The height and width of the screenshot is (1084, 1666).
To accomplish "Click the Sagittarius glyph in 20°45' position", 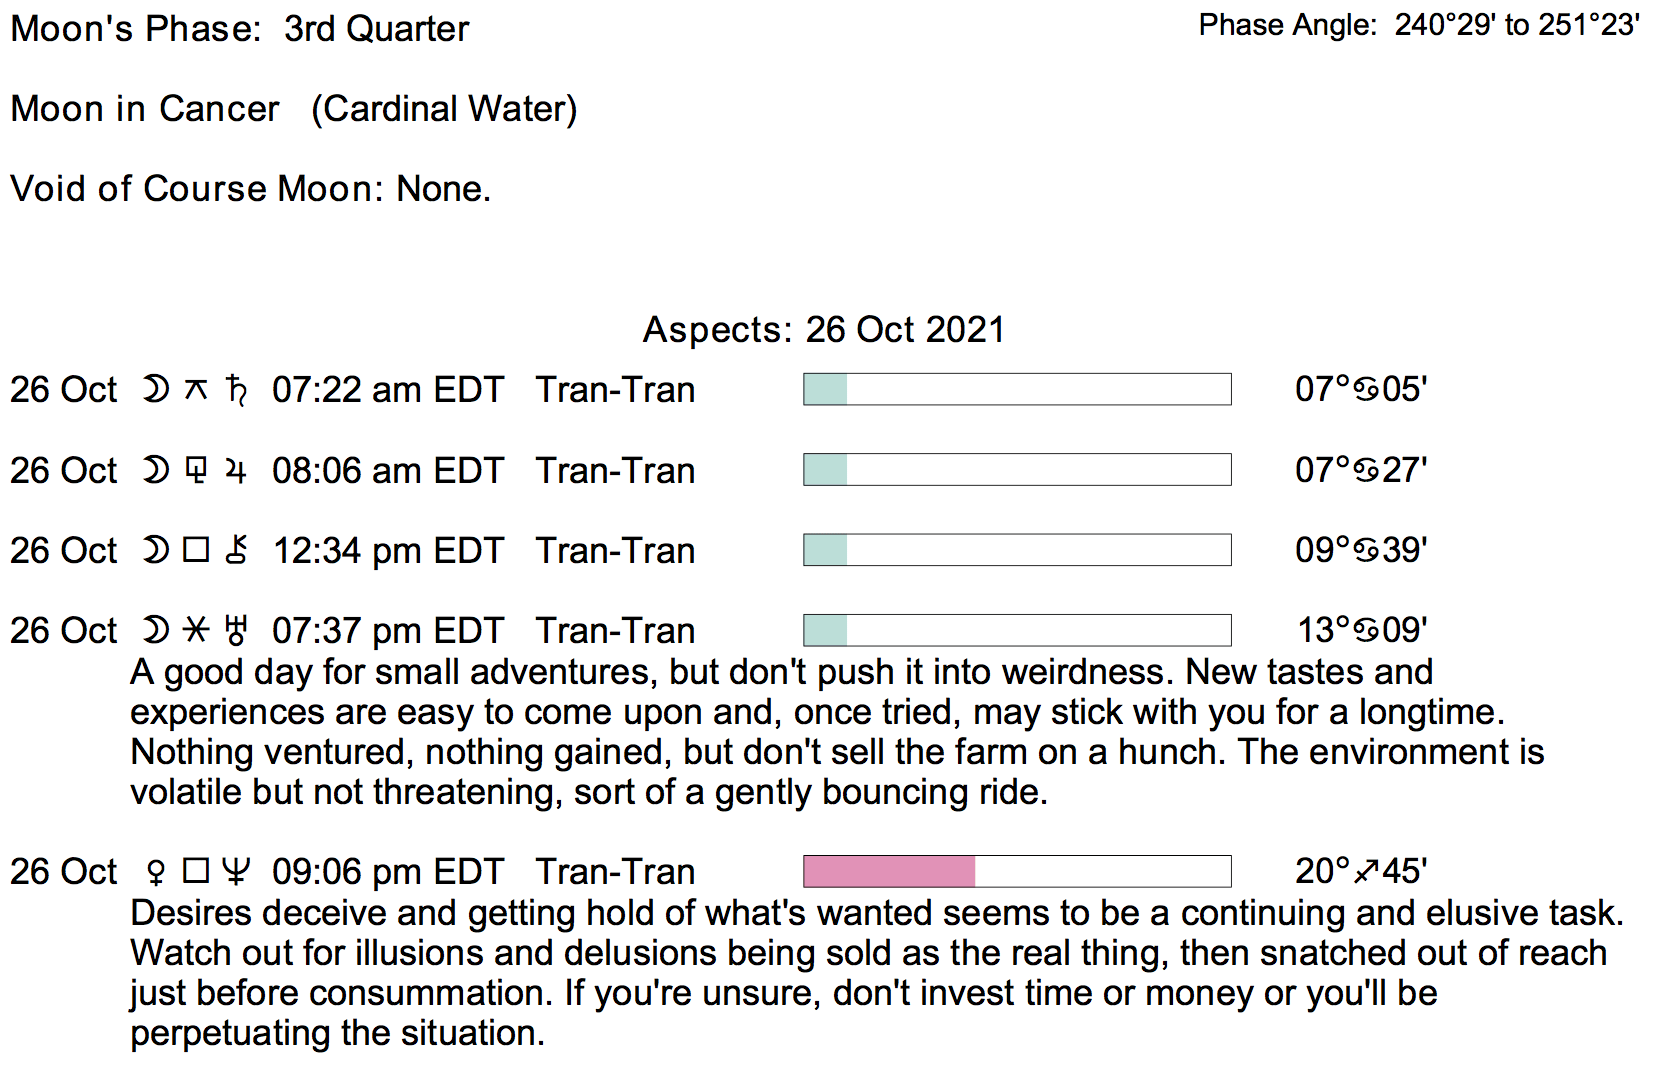I will tap(1366, 872).
